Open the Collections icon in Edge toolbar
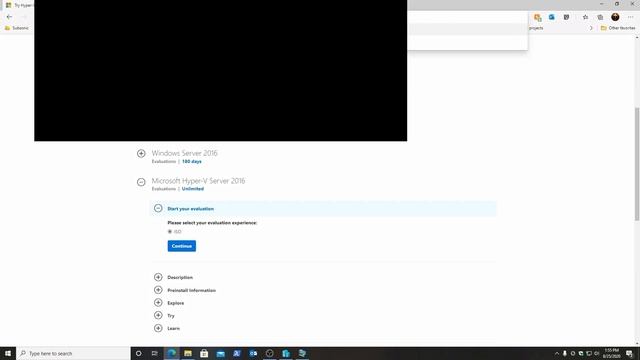Screen dimensions: 640x360 tap(600, 17)
